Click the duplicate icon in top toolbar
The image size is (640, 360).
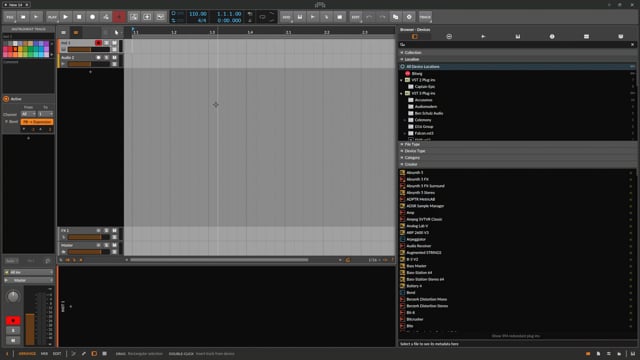pos(396,17)
